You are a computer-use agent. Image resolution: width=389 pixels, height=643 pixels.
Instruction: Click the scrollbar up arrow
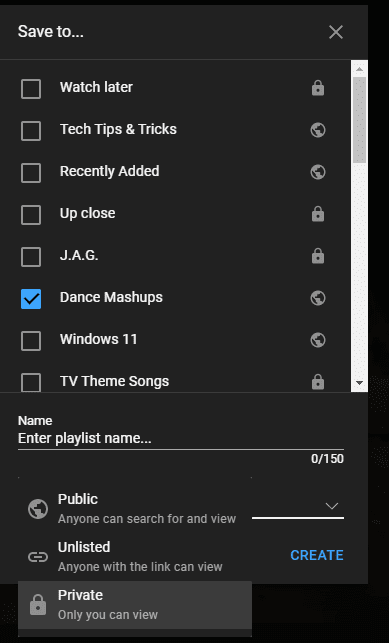tap(359, 69)
